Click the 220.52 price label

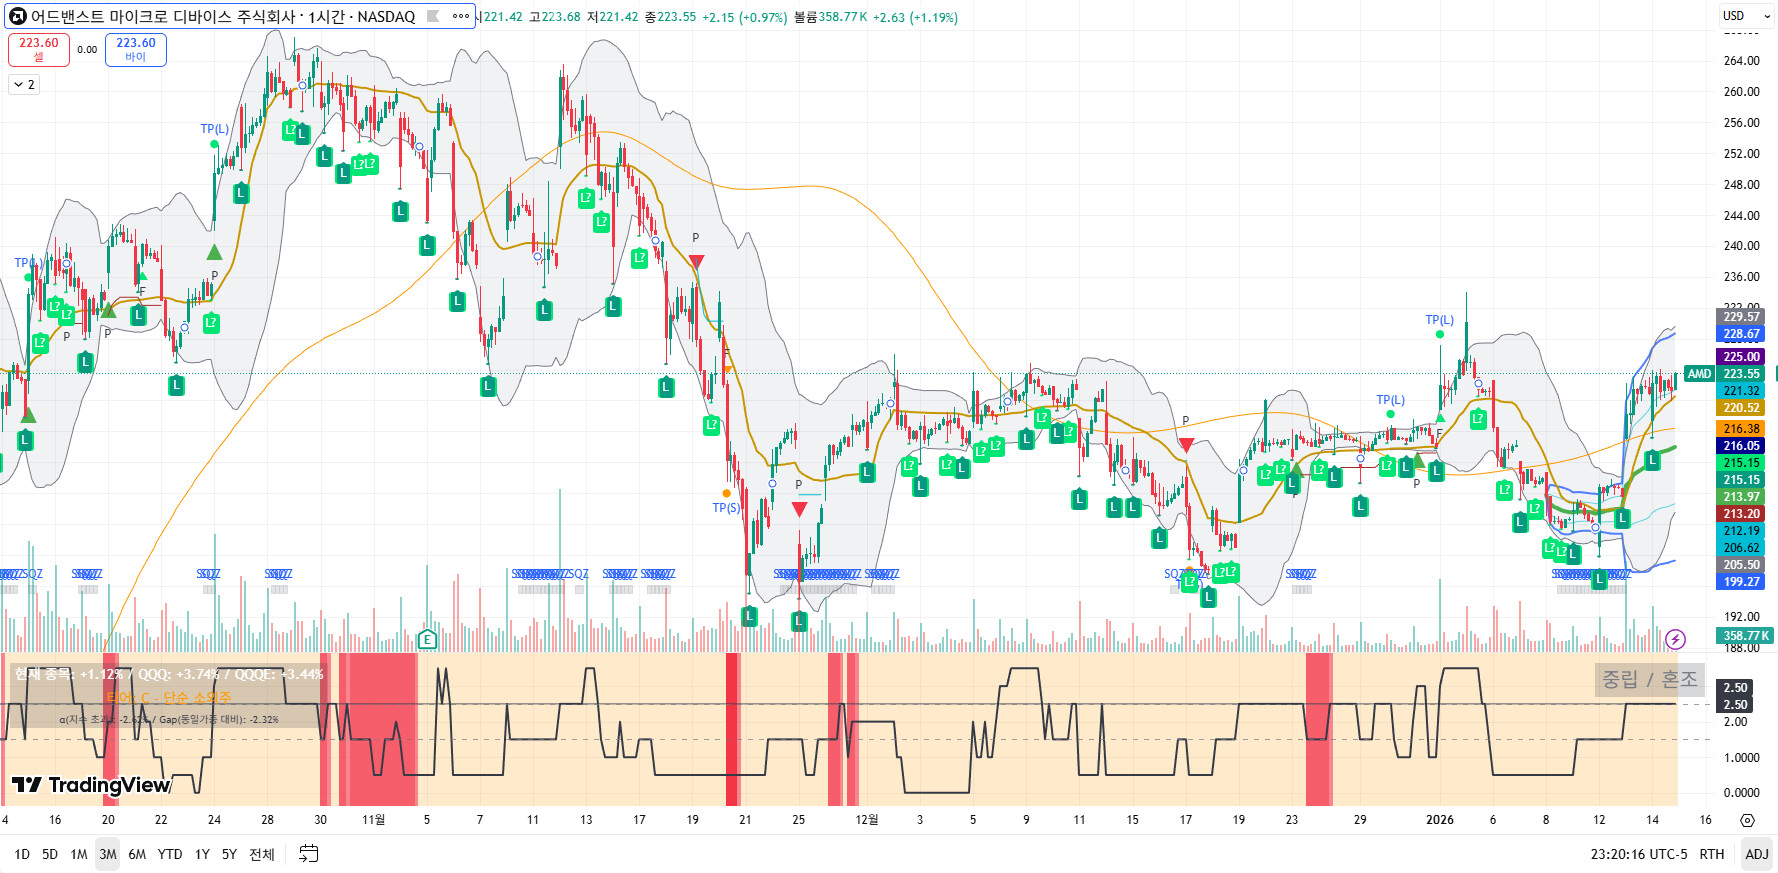1741,408
